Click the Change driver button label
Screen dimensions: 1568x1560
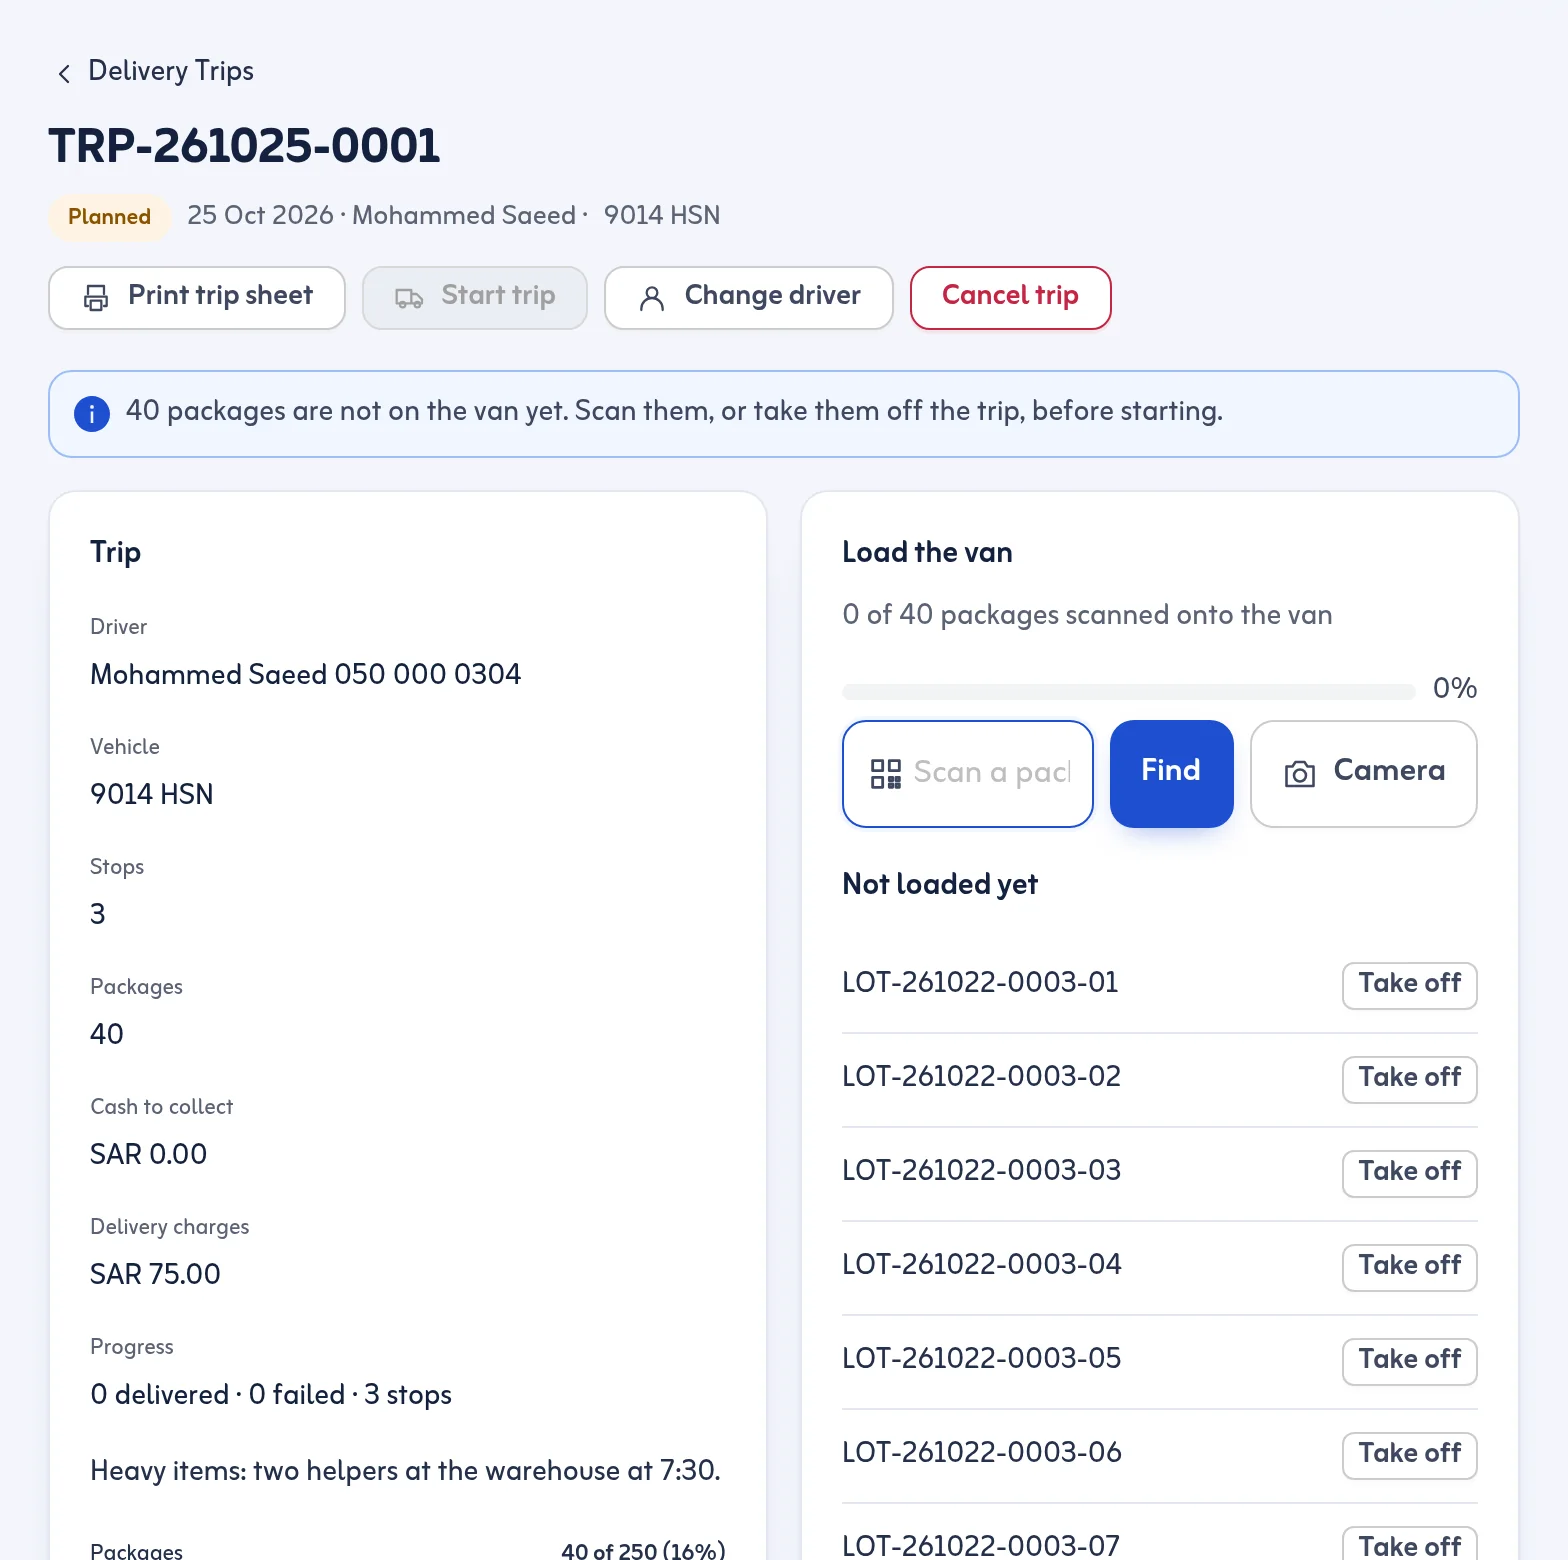tap(772, 295)
